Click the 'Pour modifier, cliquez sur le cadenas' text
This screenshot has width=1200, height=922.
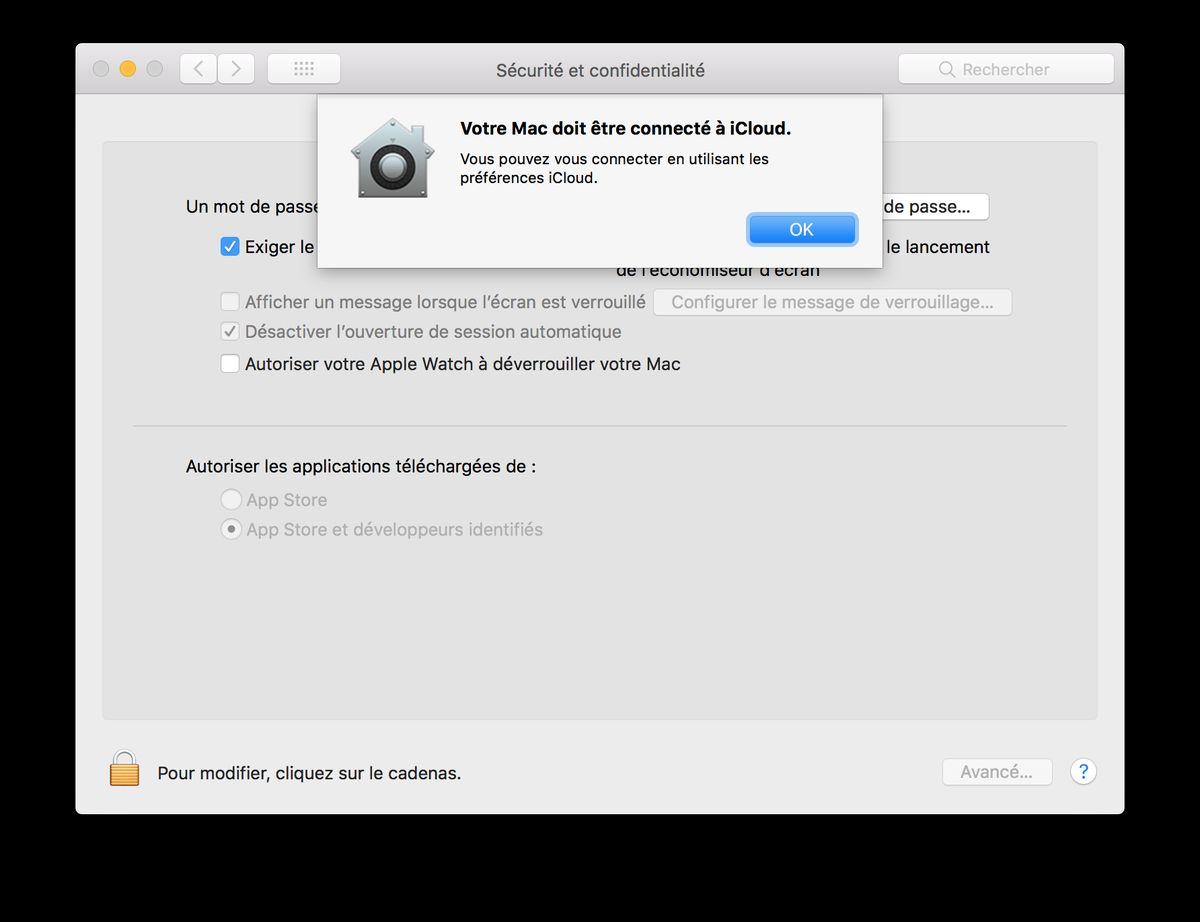309,773
